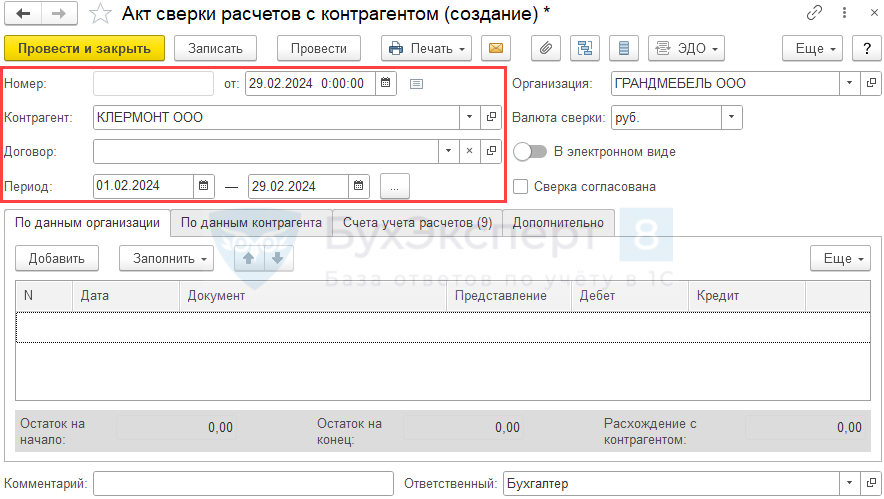
Task: Open the ЭДО dropdown menu
Action: click(685, 48)
